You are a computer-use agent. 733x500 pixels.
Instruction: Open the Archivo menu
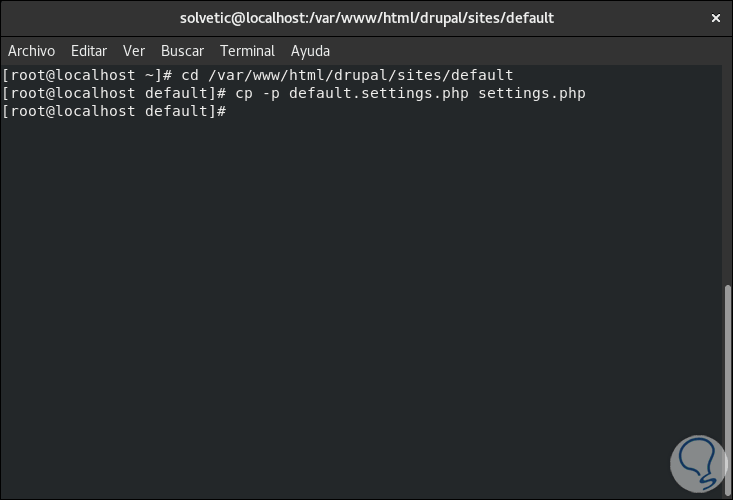coord(31,51)
